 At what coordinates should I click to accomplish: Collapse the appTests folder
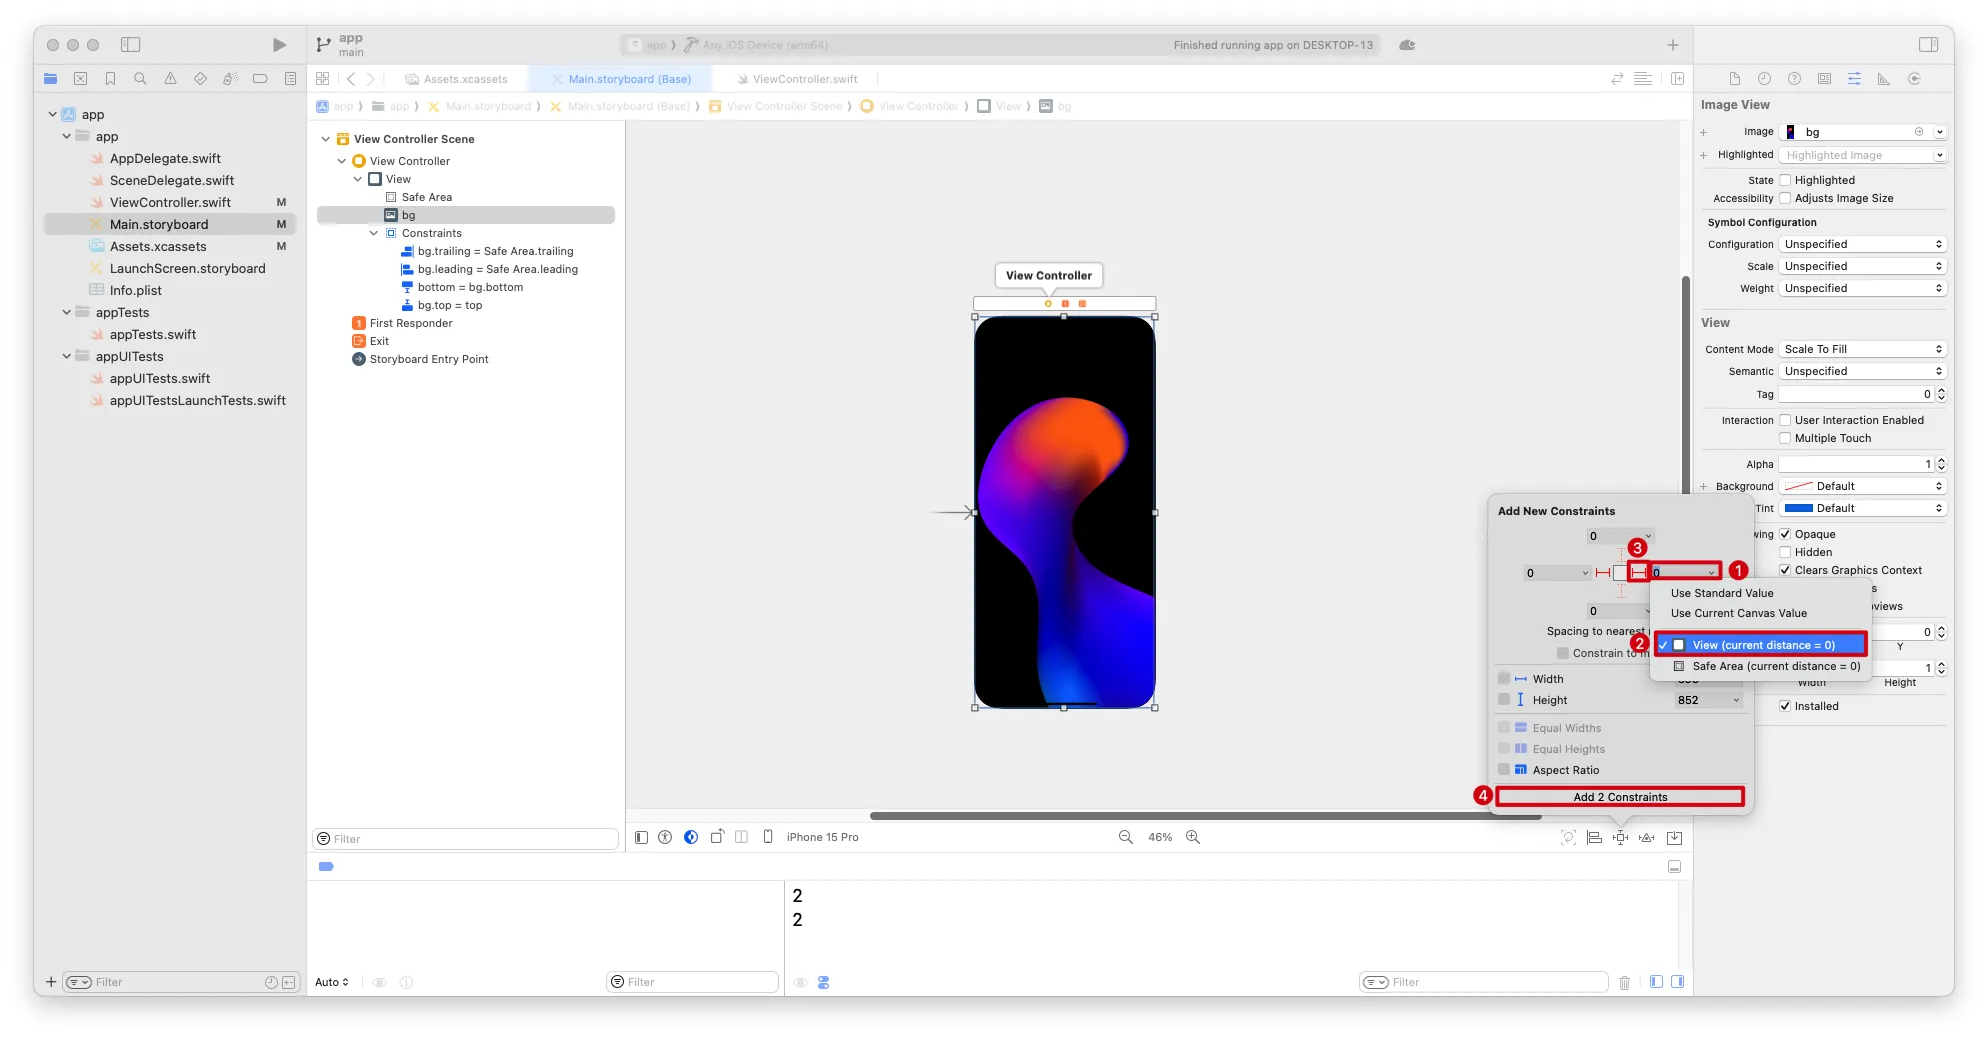click(x=67, y=313)
